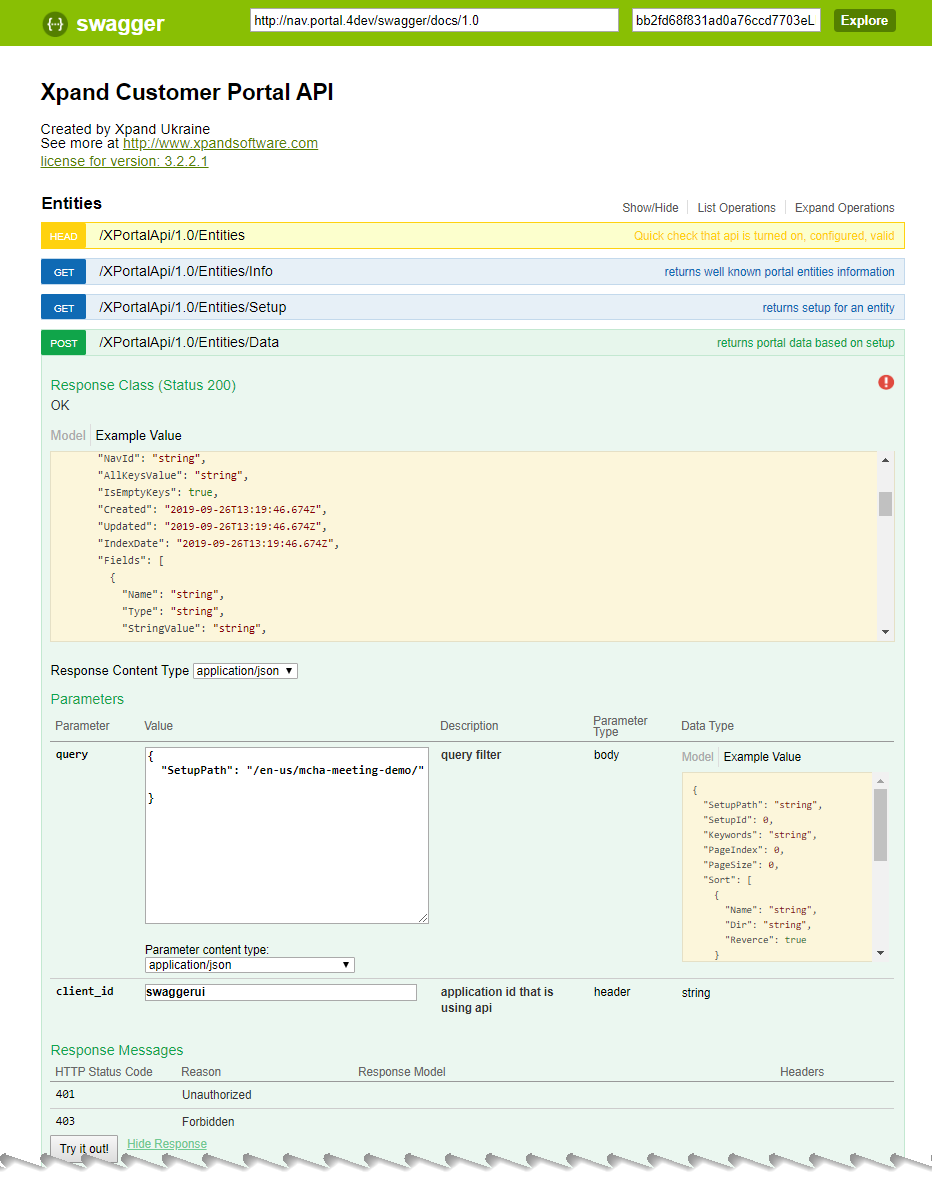Click the GET badge on Entities/Setup endpoint

63,307
